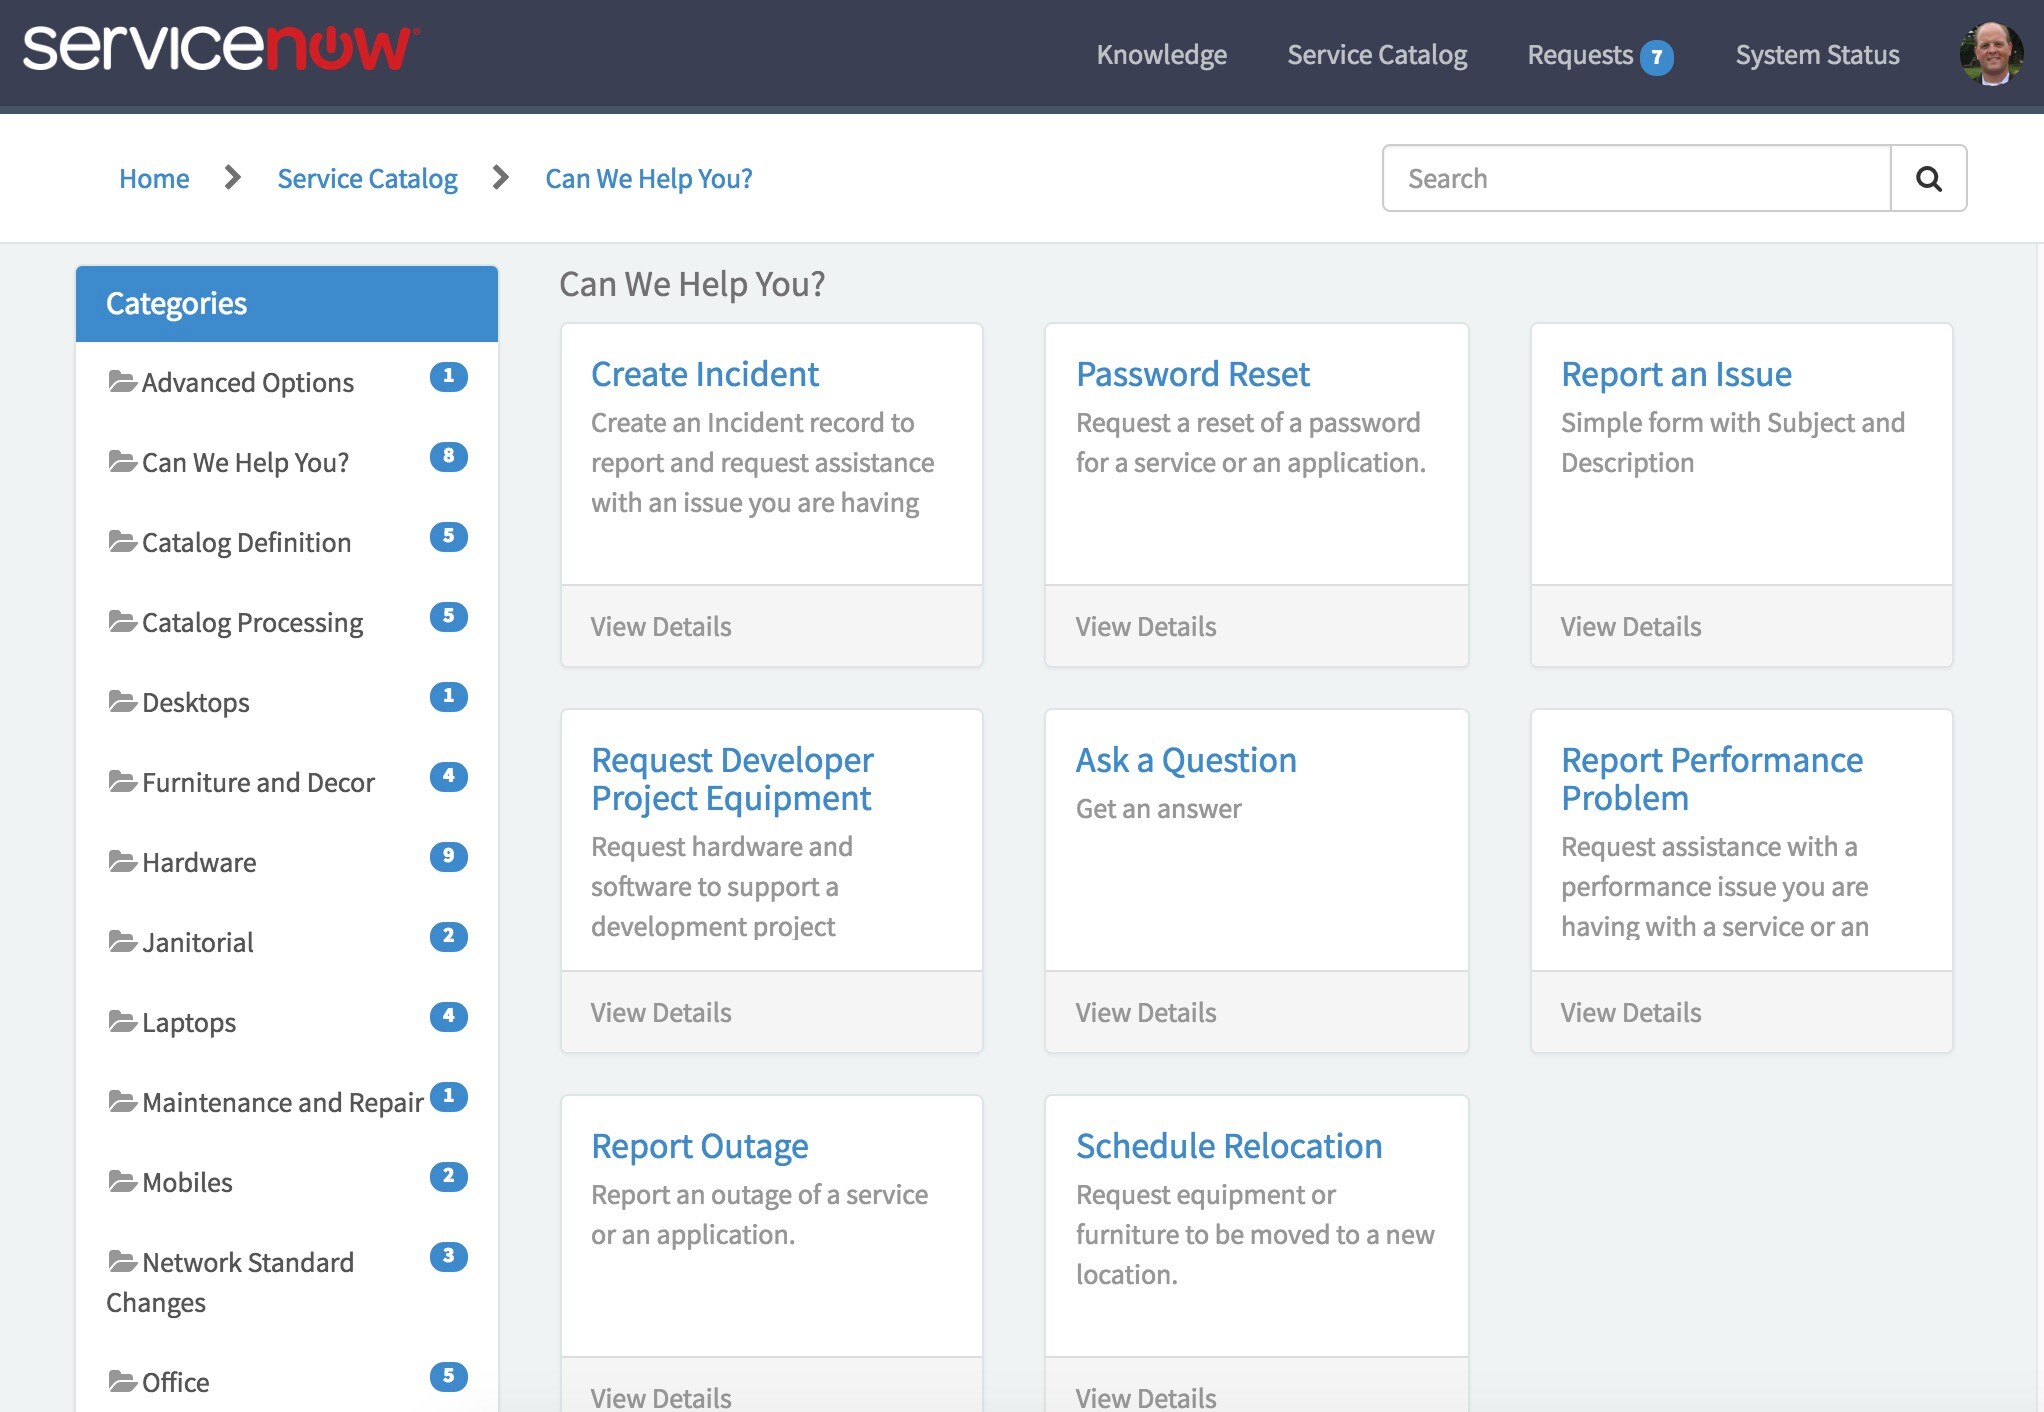The height and width of the screenshot is (1412, 2044).
Task: Open the Network Standard Changes category
Action: coord(247,1263)
